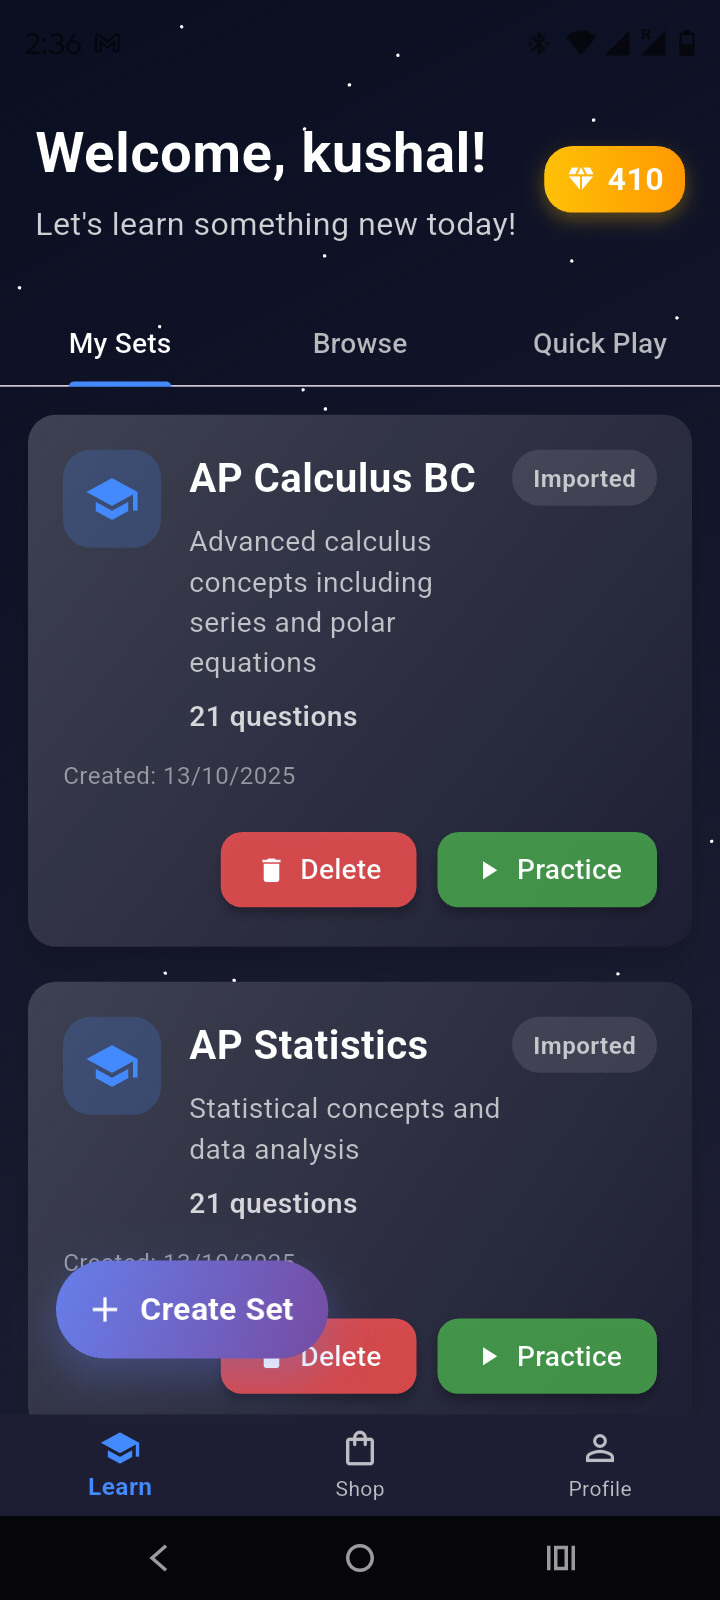The width and height of the screenshot is (720, 1600).
Task: Tap the gem points badge showing 410
Action: [614, 180]
